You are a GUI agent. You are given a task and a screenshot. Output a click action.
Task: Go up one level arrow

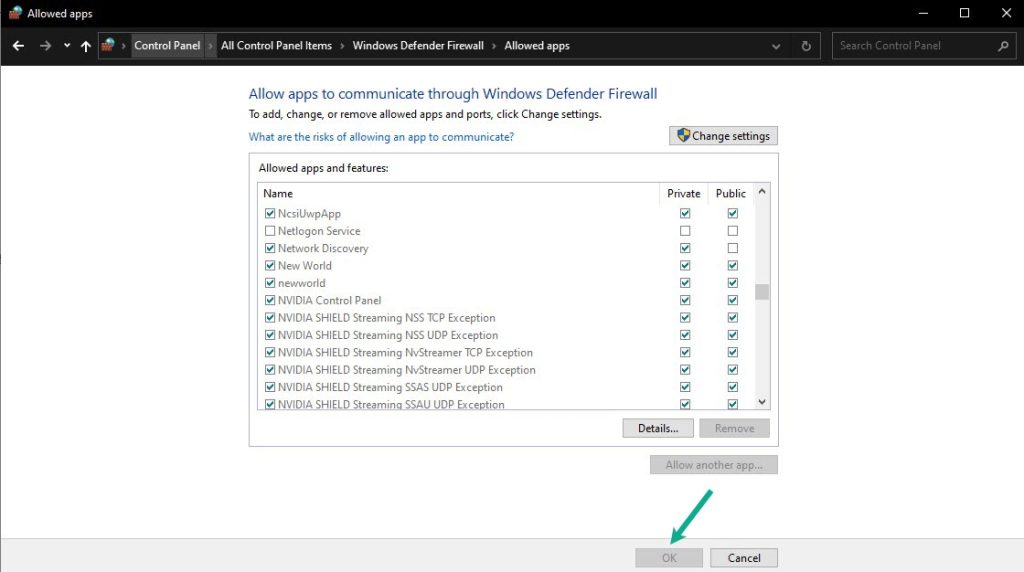(x=86, y=46)
